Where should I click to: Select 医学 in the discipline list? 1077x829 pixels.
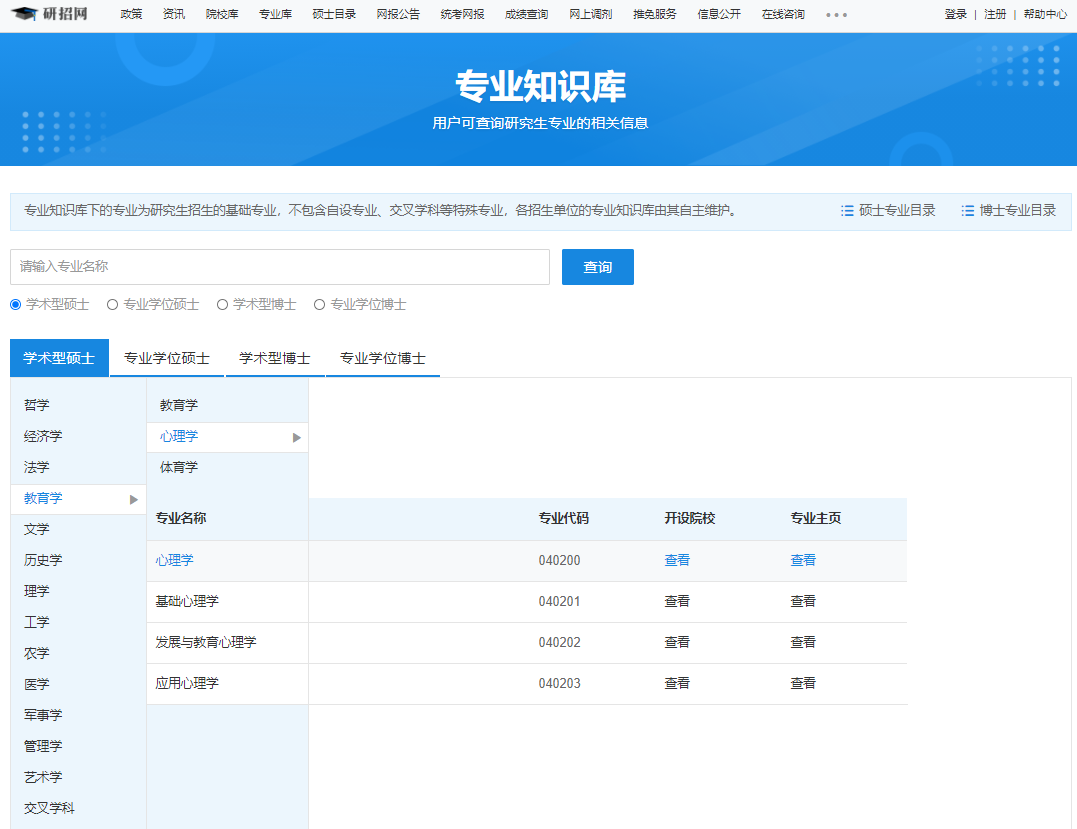pos(36,684)
